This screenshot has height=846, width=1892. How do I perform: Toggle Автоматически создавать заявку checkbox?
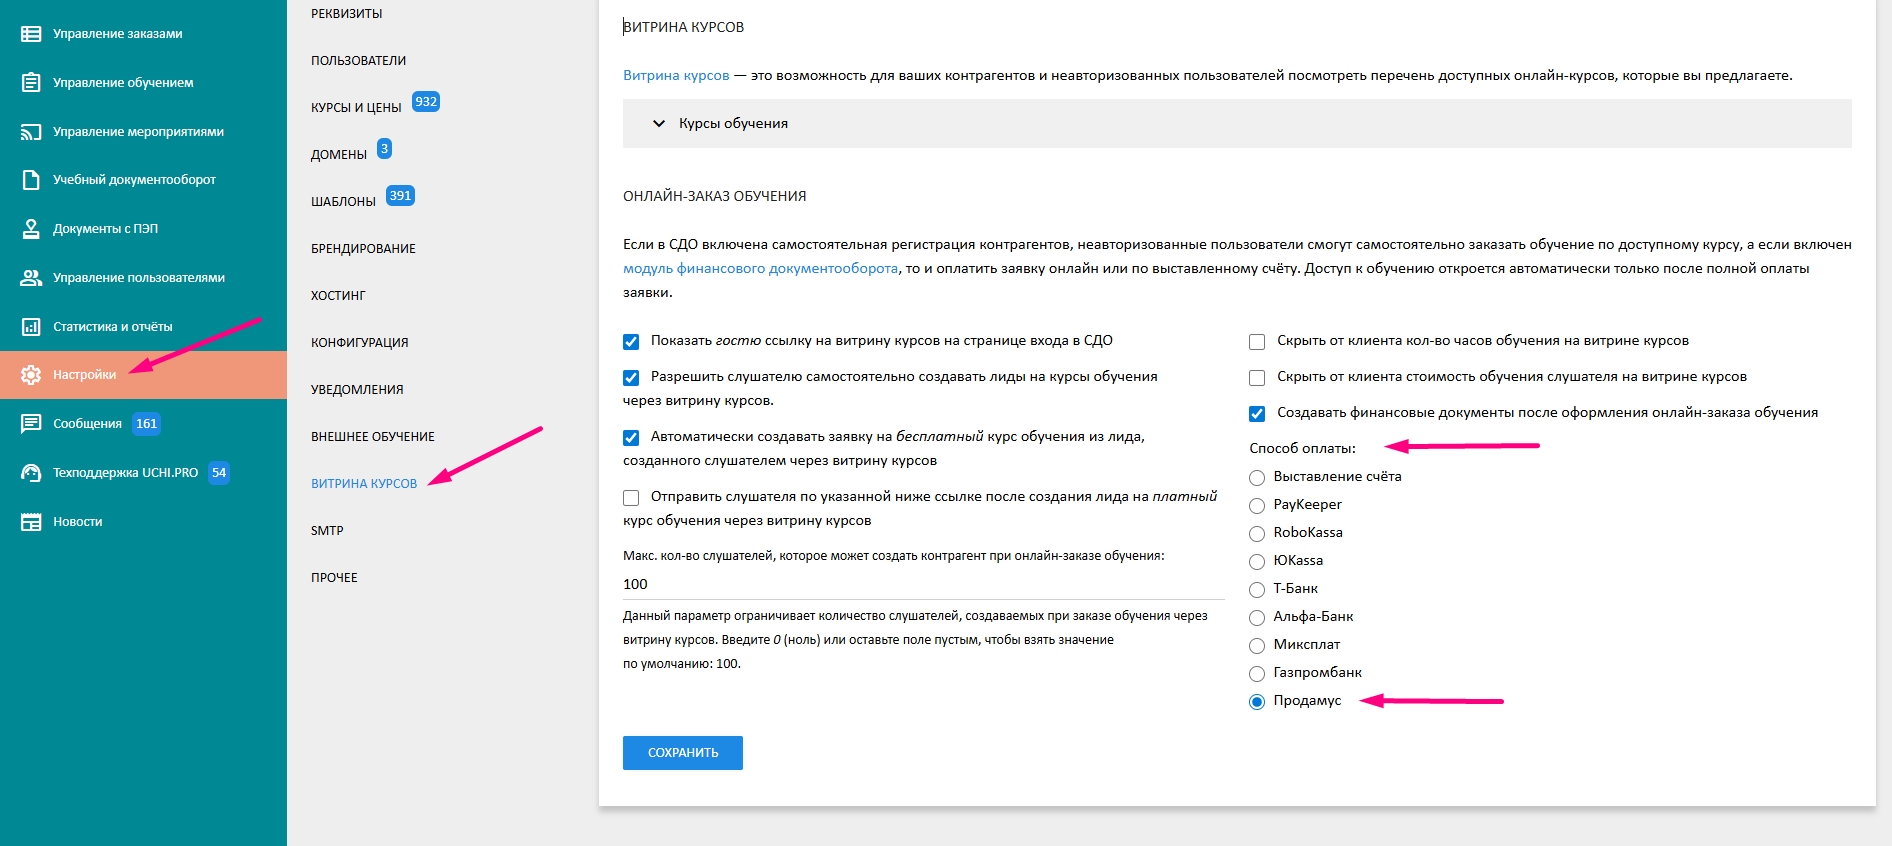click(x=631, y=438)
